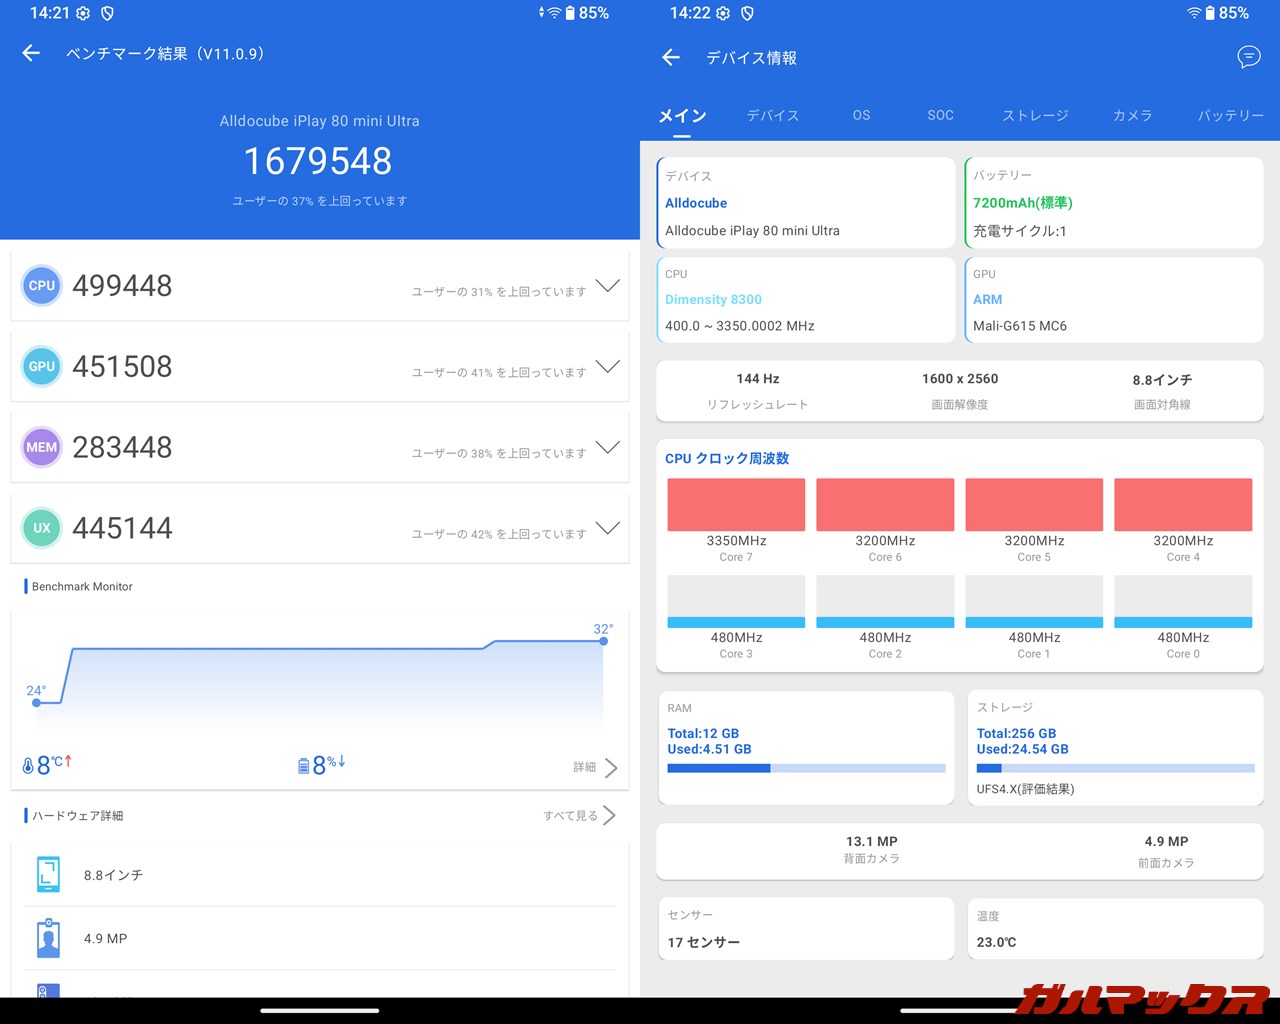Tap back arrow on device info screen
This screenshot has width=1280, height=1024.
tap(671, 58)
